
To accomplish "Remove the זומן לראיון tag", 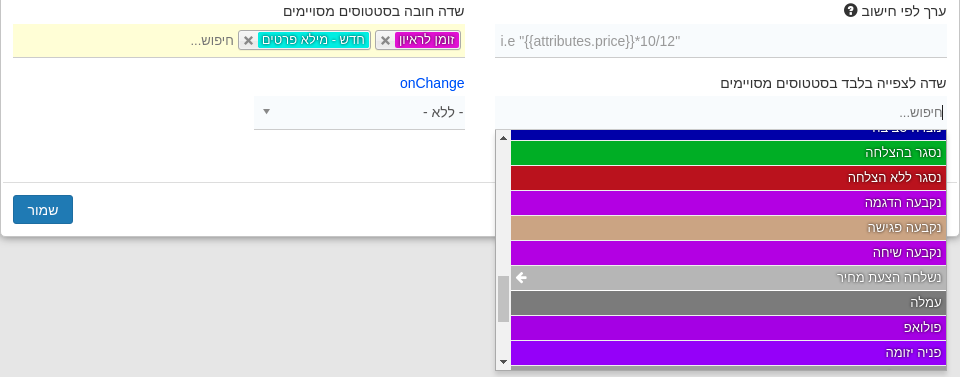I will pyautogui.click(x=385, y=40).
